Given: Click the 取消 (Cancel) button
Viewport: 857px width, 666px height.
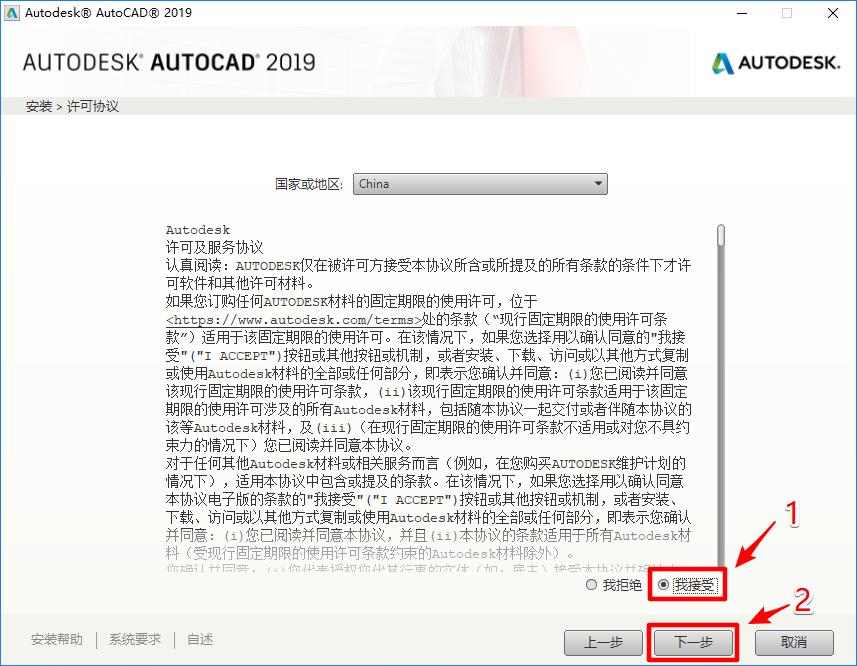Looking at the screenshot, I should (794, 642).
